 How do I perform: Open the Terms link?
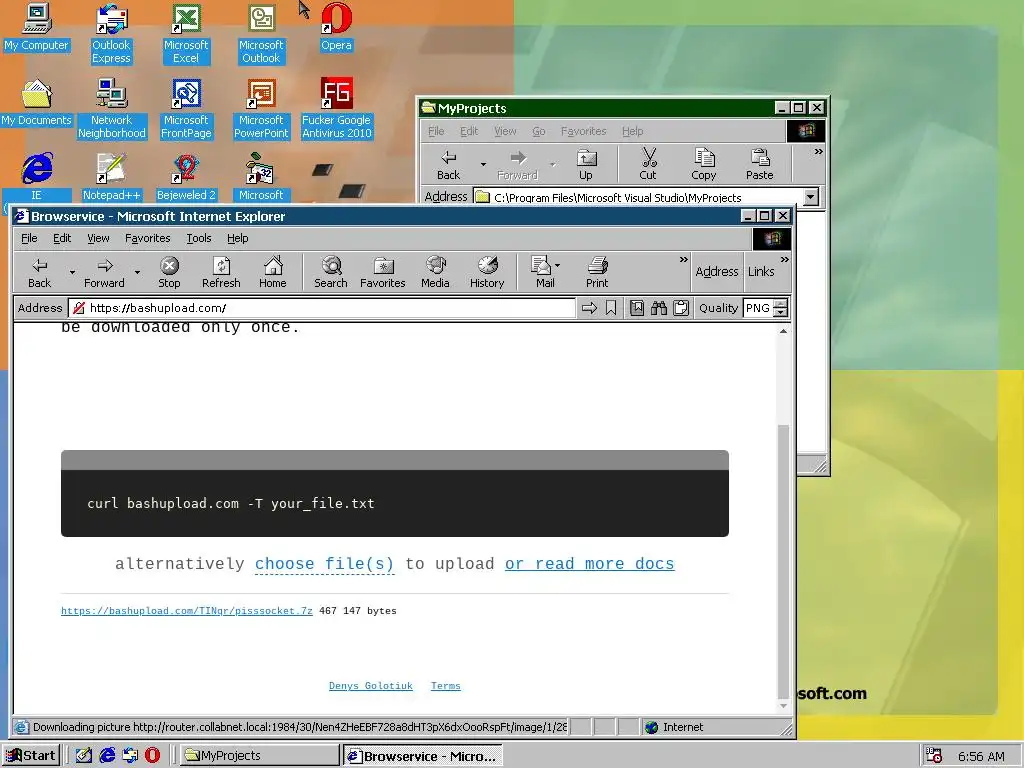click(x=445, y=686)
